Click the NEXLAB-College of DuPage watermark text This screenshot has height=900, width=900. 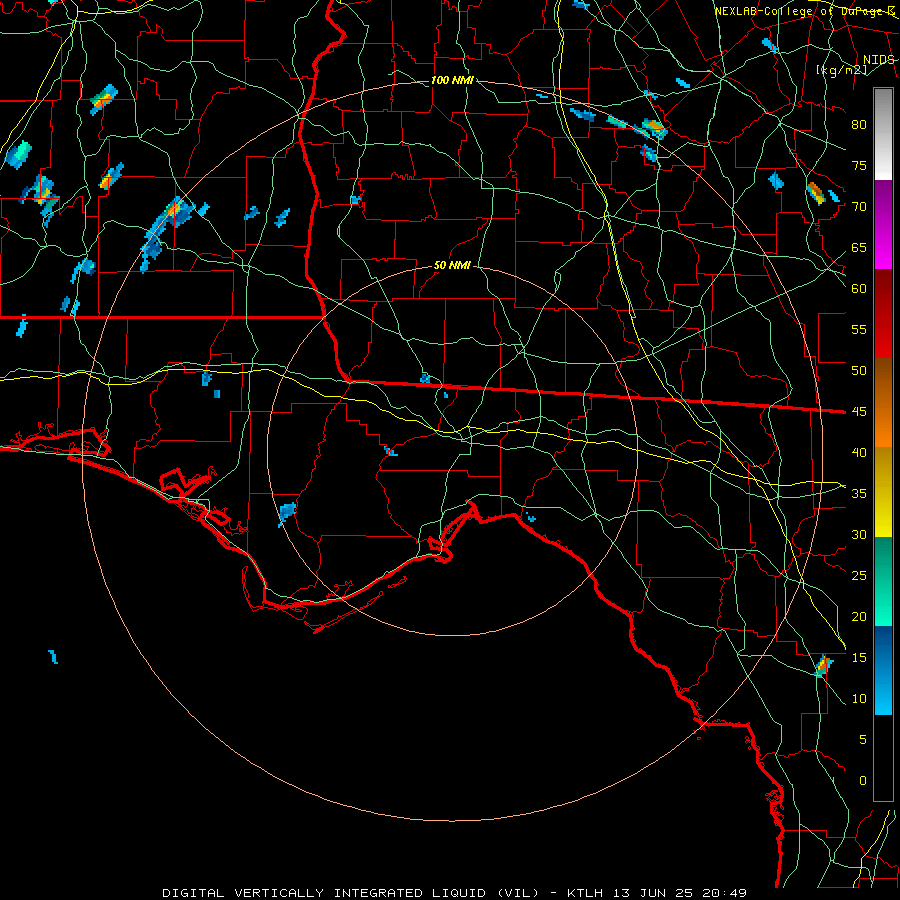805,11
